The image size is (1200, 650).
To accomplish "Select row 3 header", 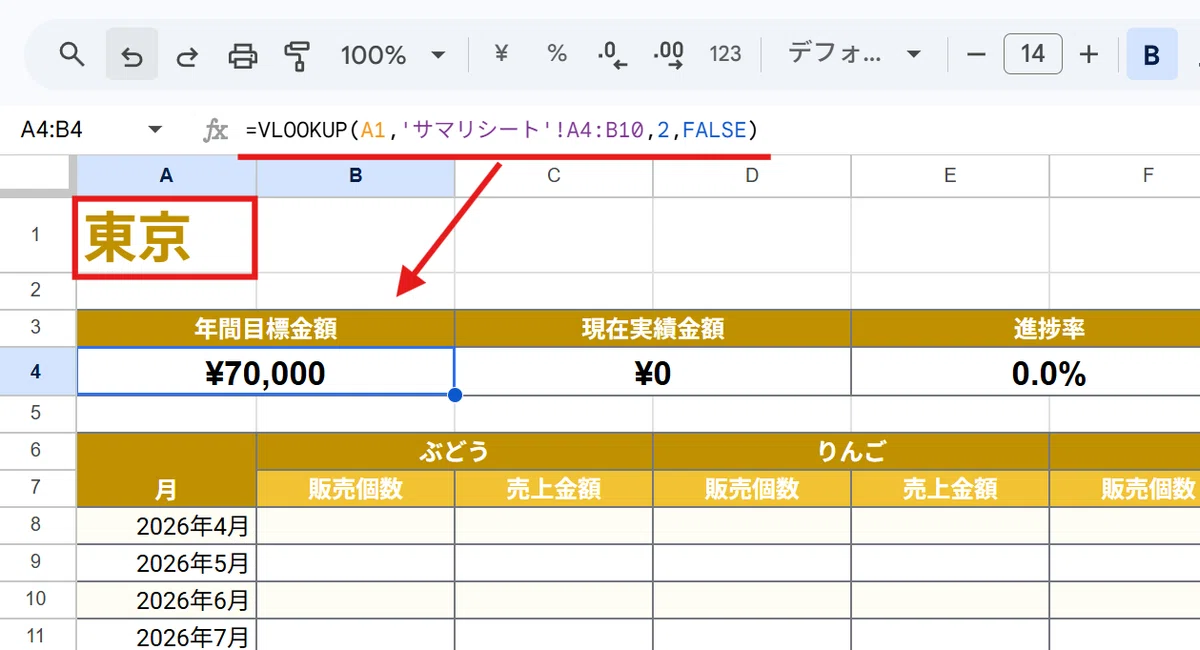I will pos(36,328).
